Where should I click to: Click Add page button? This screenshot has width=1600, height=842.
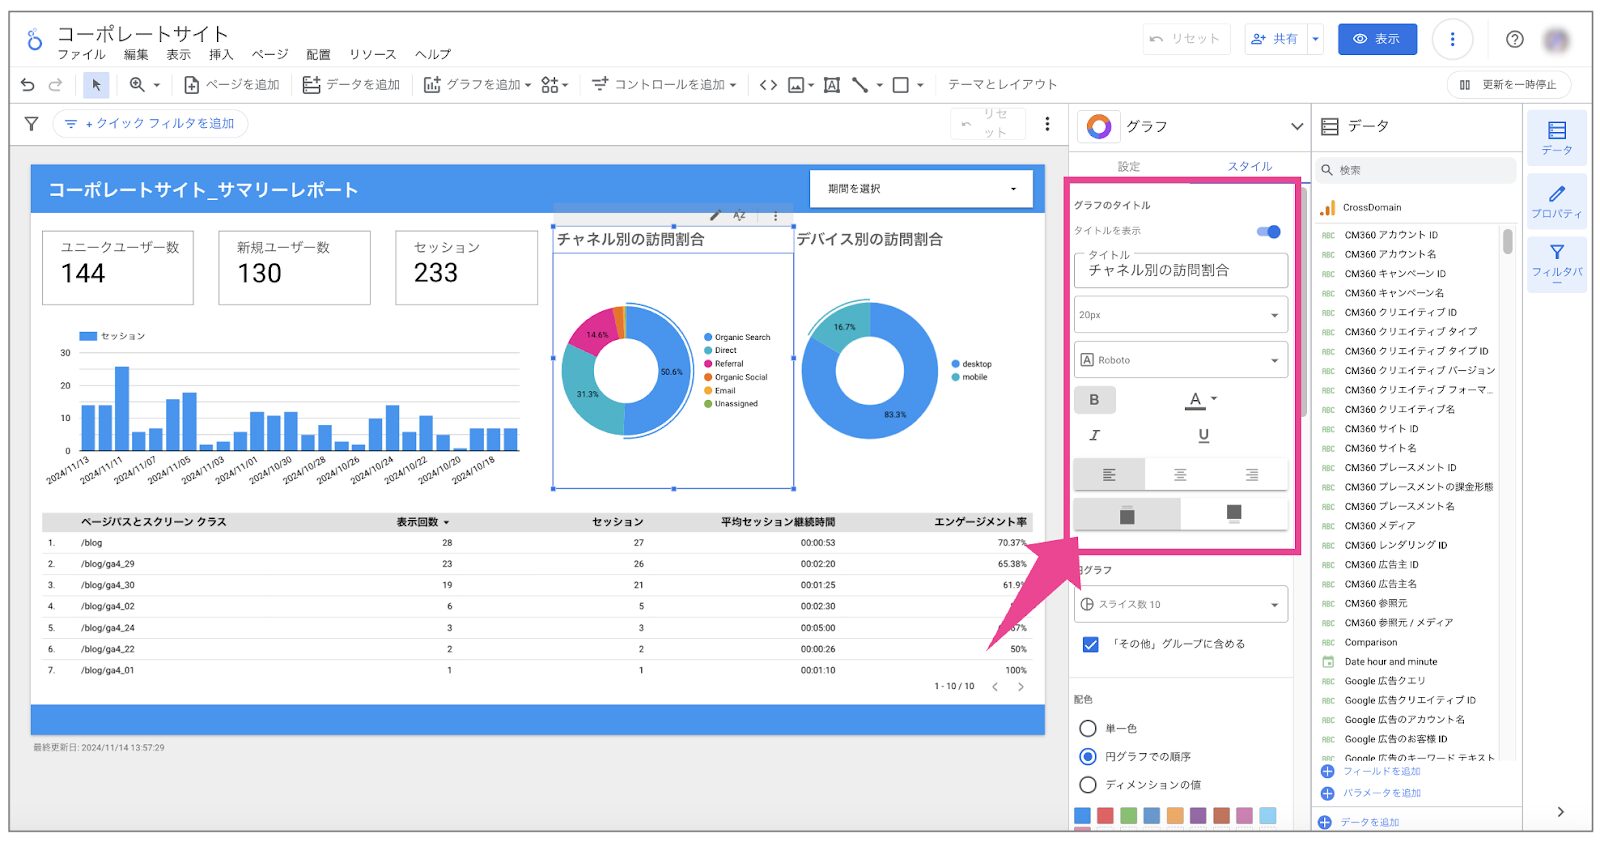coord(231,85)
